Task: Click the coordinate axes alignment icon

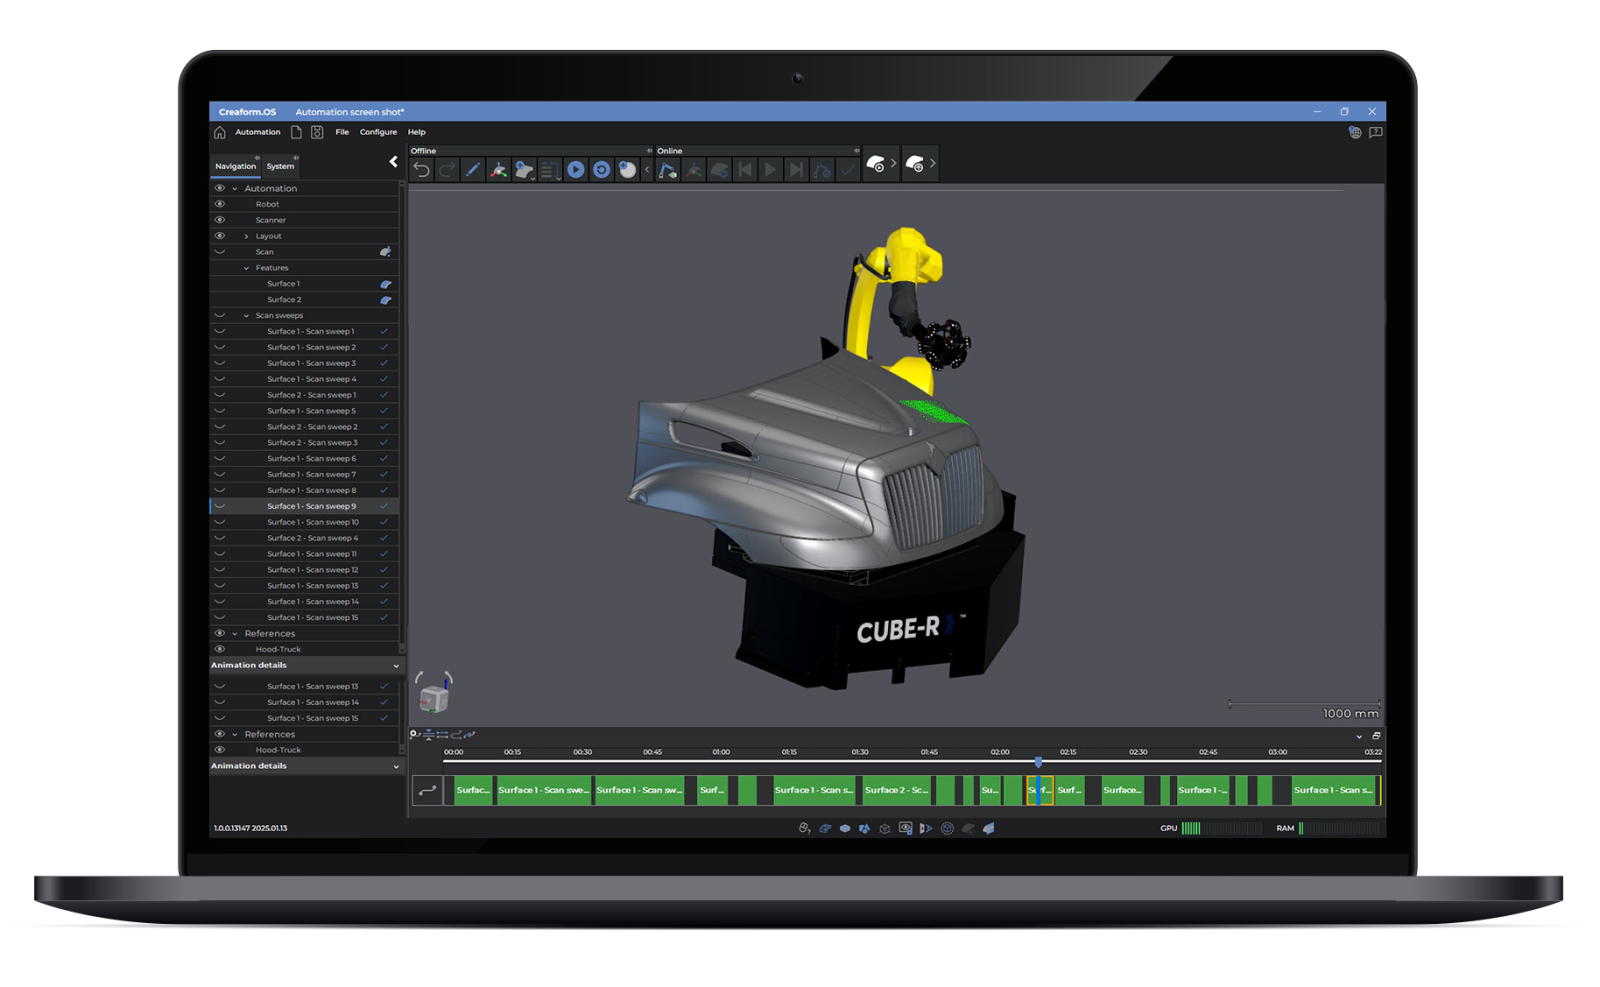Action: [x=498, y=170]
